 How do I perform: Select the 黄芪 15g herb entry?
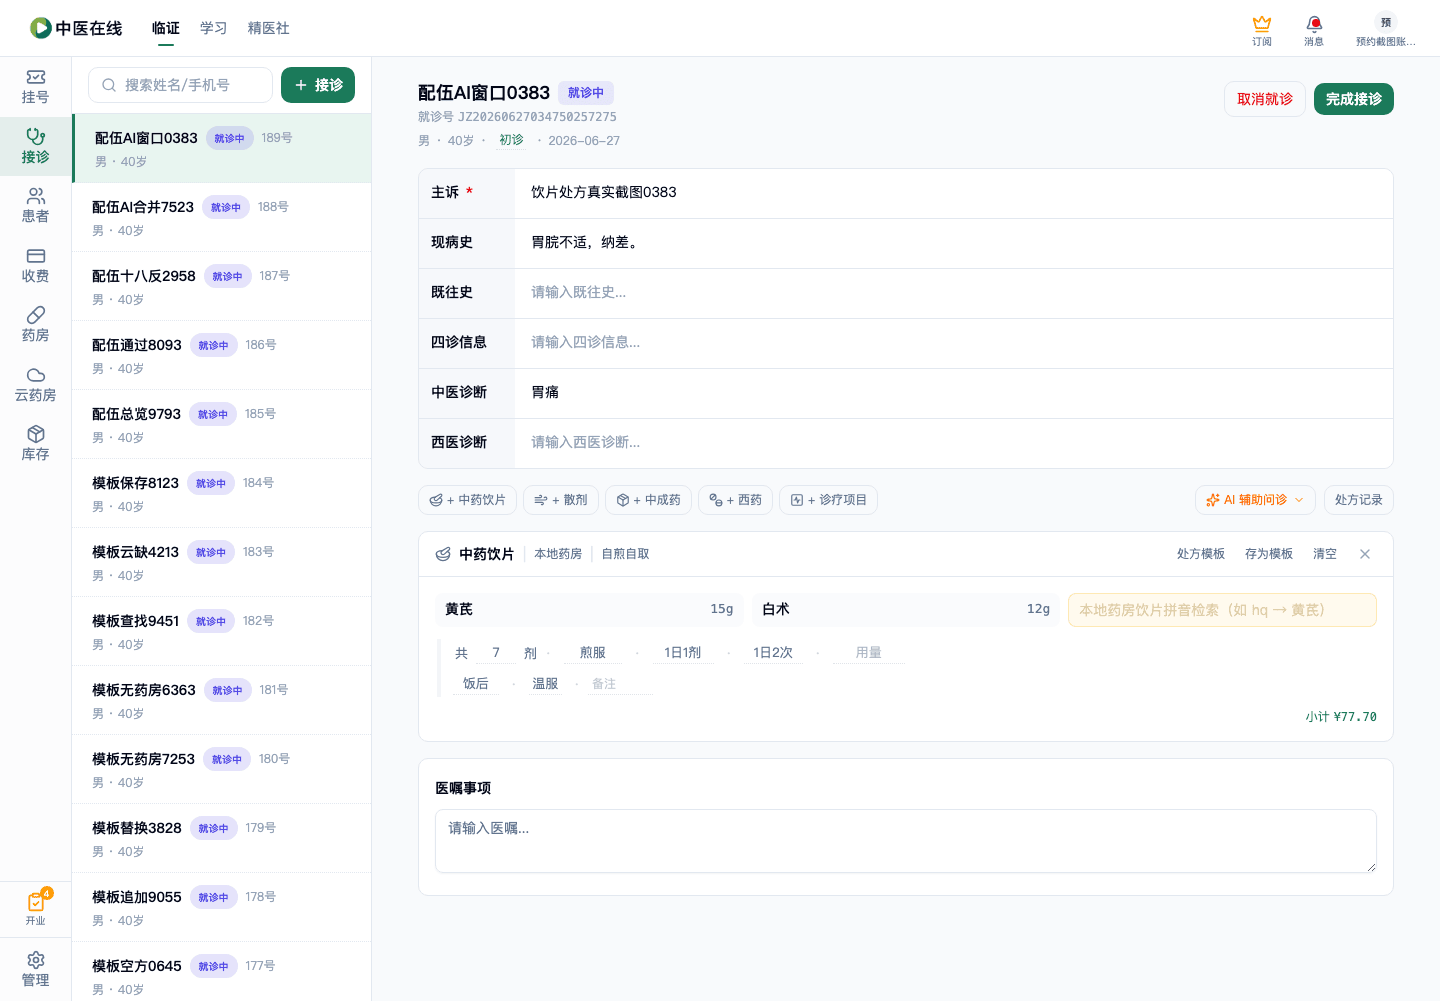point(589,610)
